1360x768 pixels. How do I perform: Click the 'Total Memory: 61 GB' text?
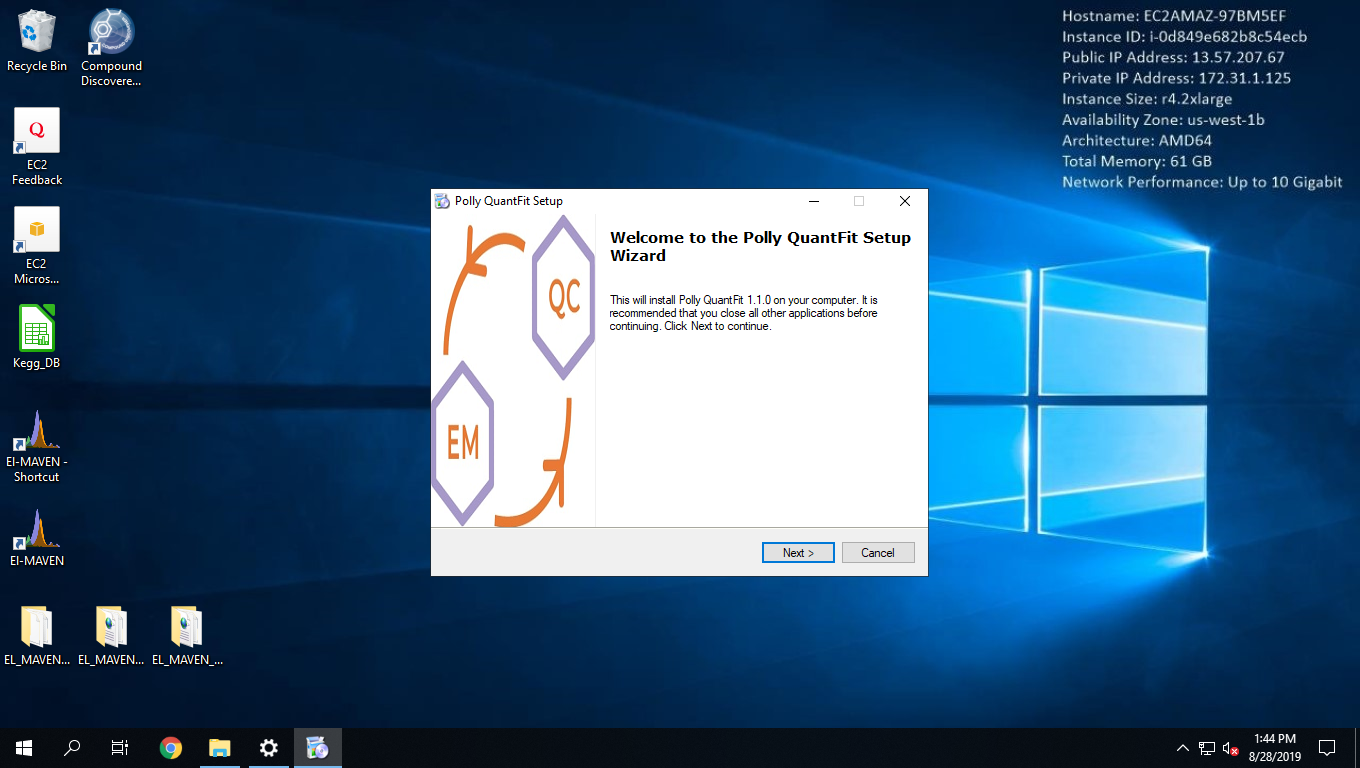point(1137,161)
